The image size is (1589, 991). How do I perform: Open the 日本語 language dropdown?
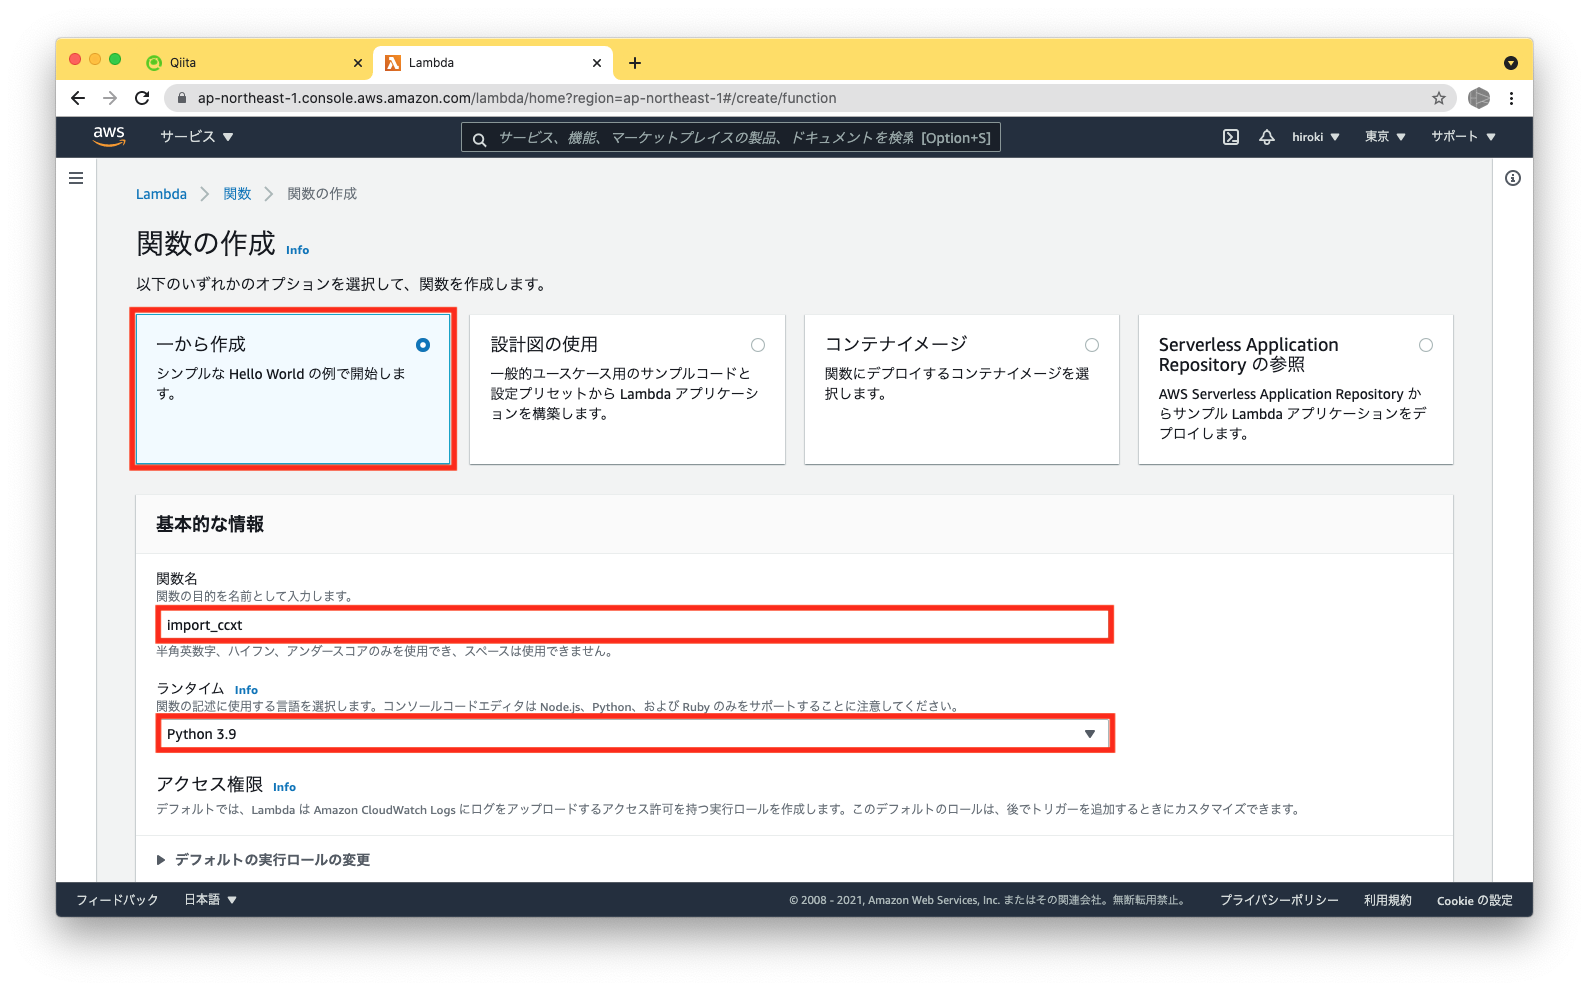211,900
